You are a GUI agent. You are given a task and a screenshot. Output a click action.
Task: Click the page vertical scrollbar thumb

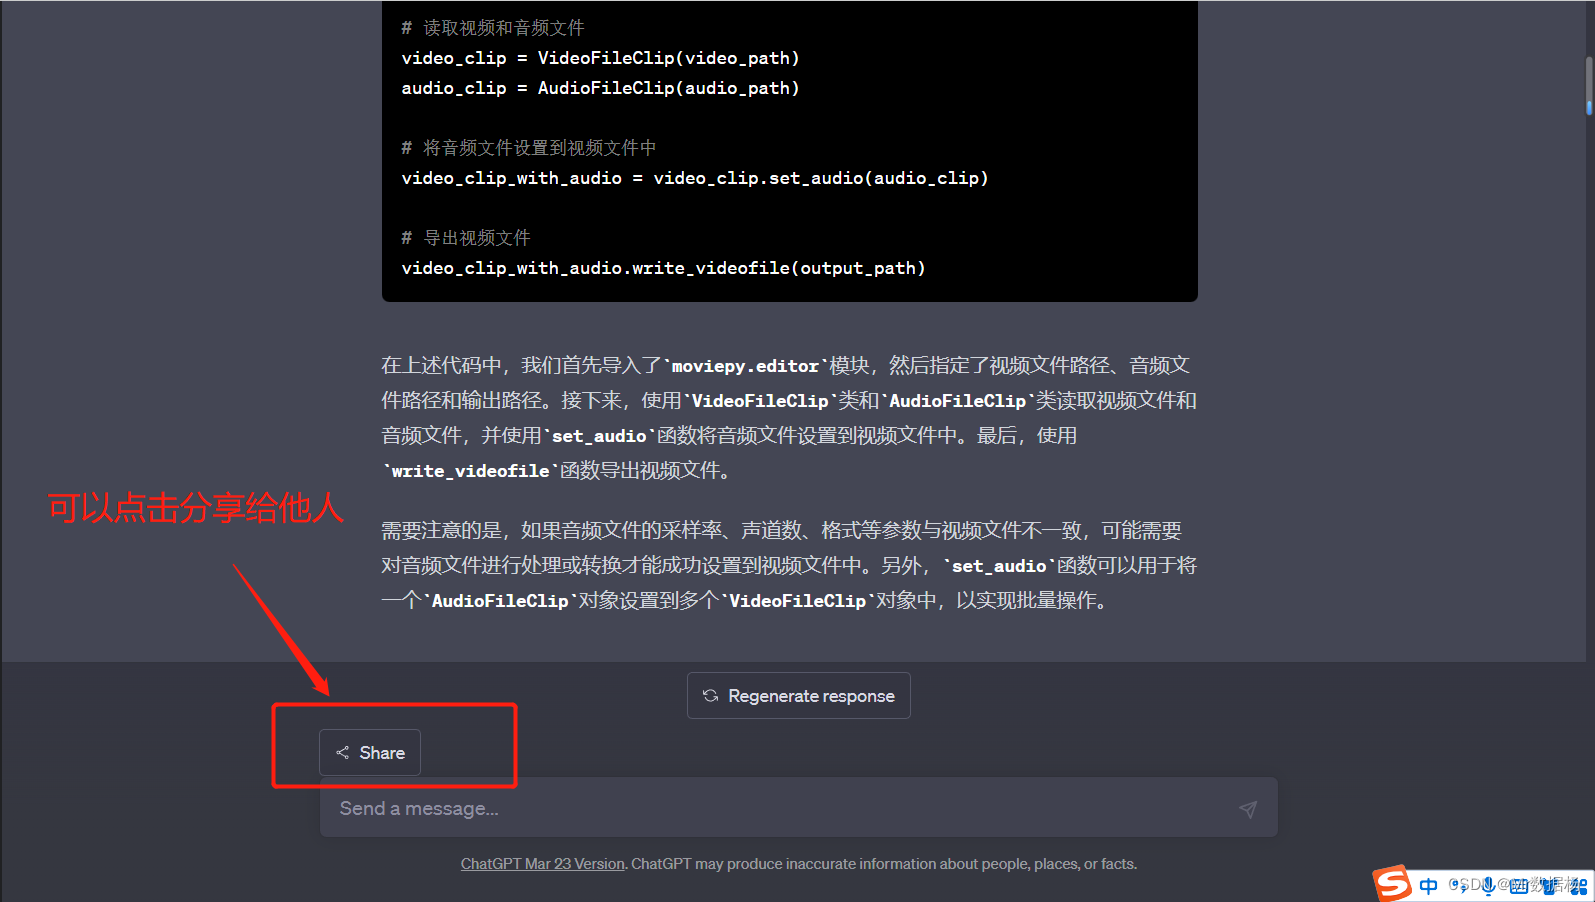1589,86
